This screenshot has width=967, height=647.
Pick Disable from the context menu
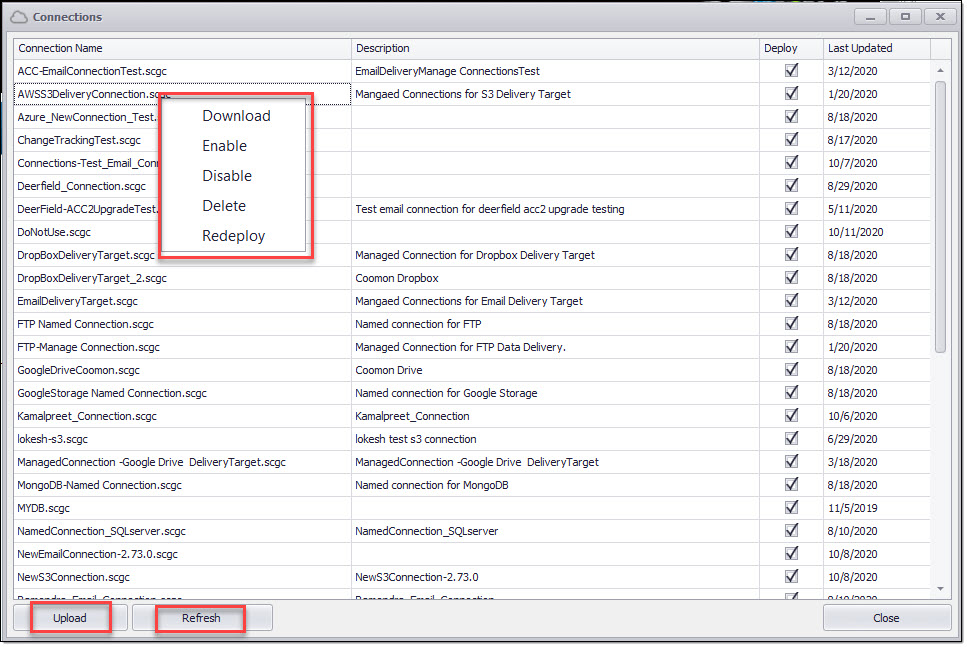[x=227, y=176]
